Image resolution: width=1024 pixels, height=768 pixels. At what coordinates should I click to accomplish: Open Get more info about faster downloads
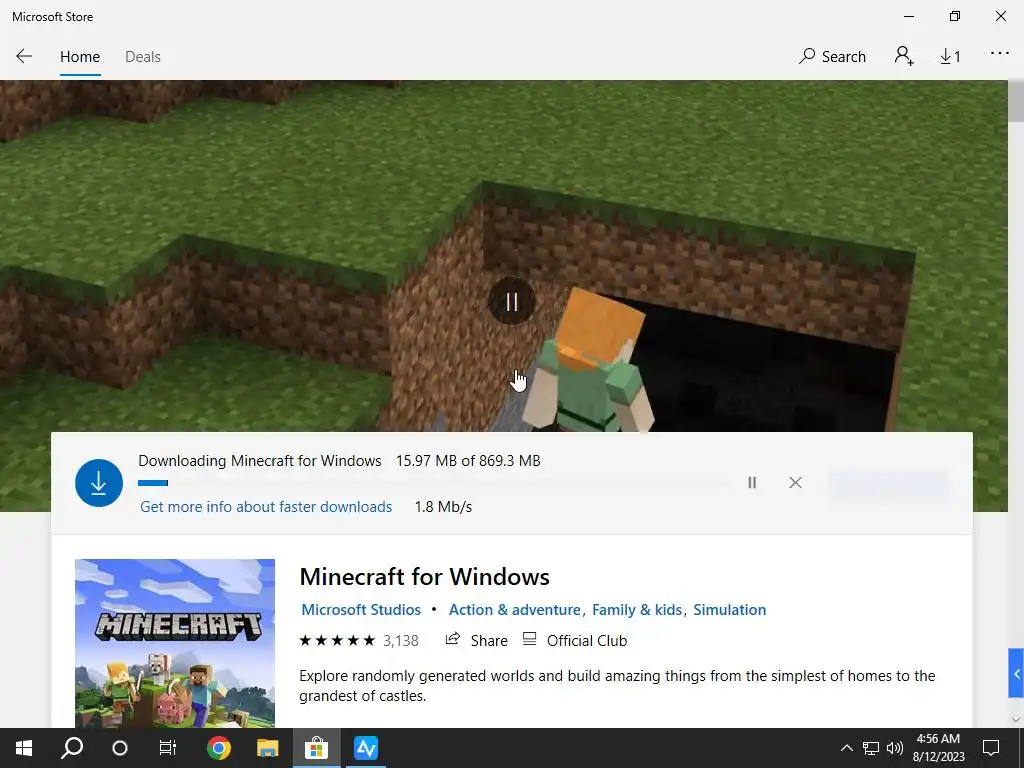(266, 507)
